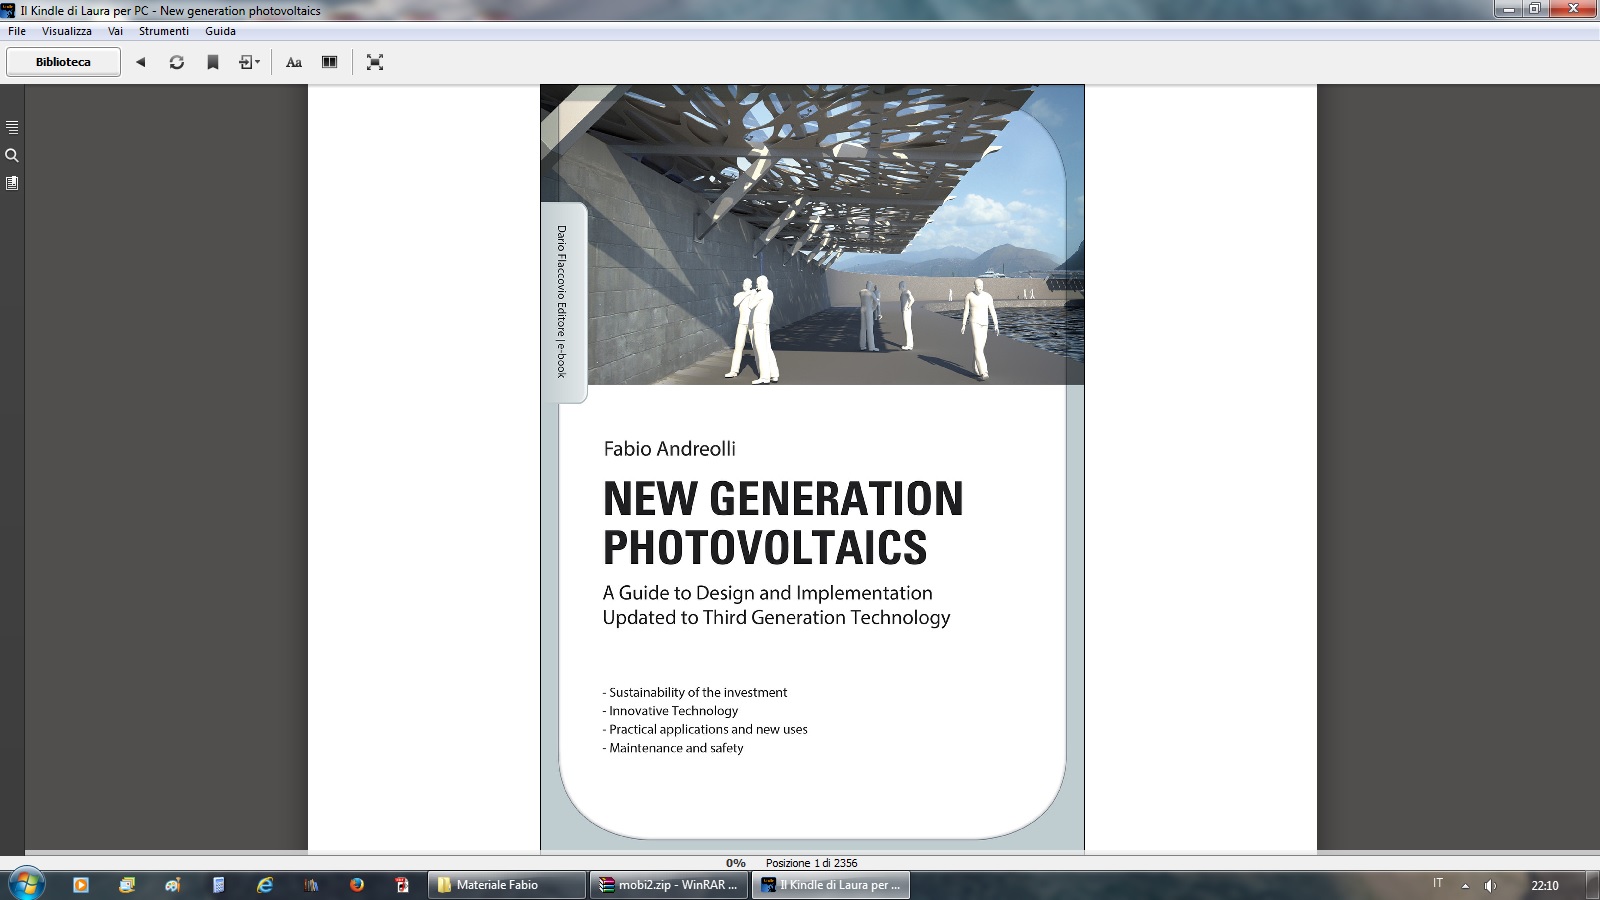
Task: Open the Vai menu
Action: (115, 31)
